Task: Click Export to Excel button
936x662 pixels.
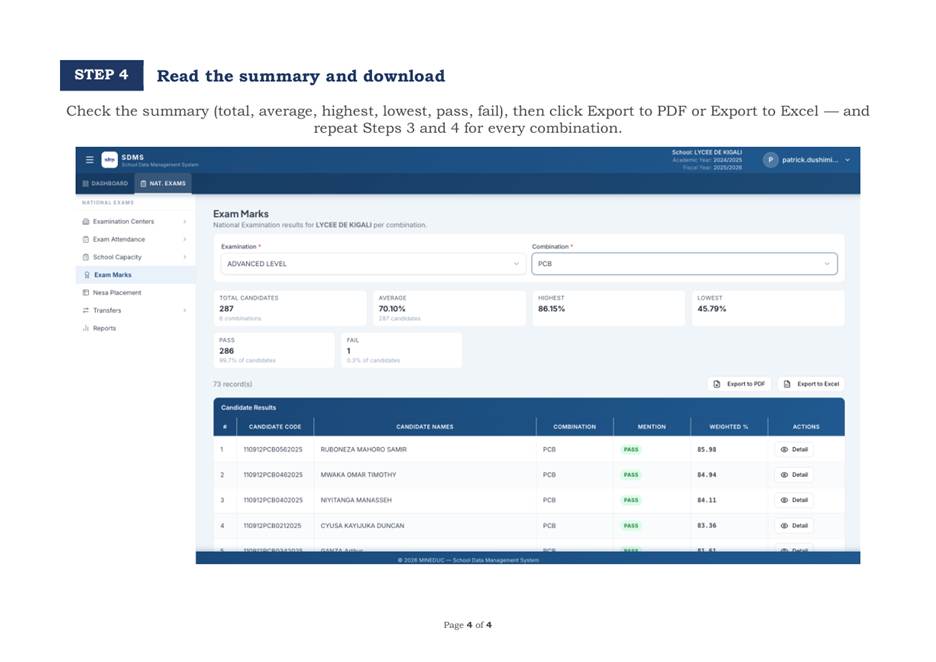Action: [811, 384]
